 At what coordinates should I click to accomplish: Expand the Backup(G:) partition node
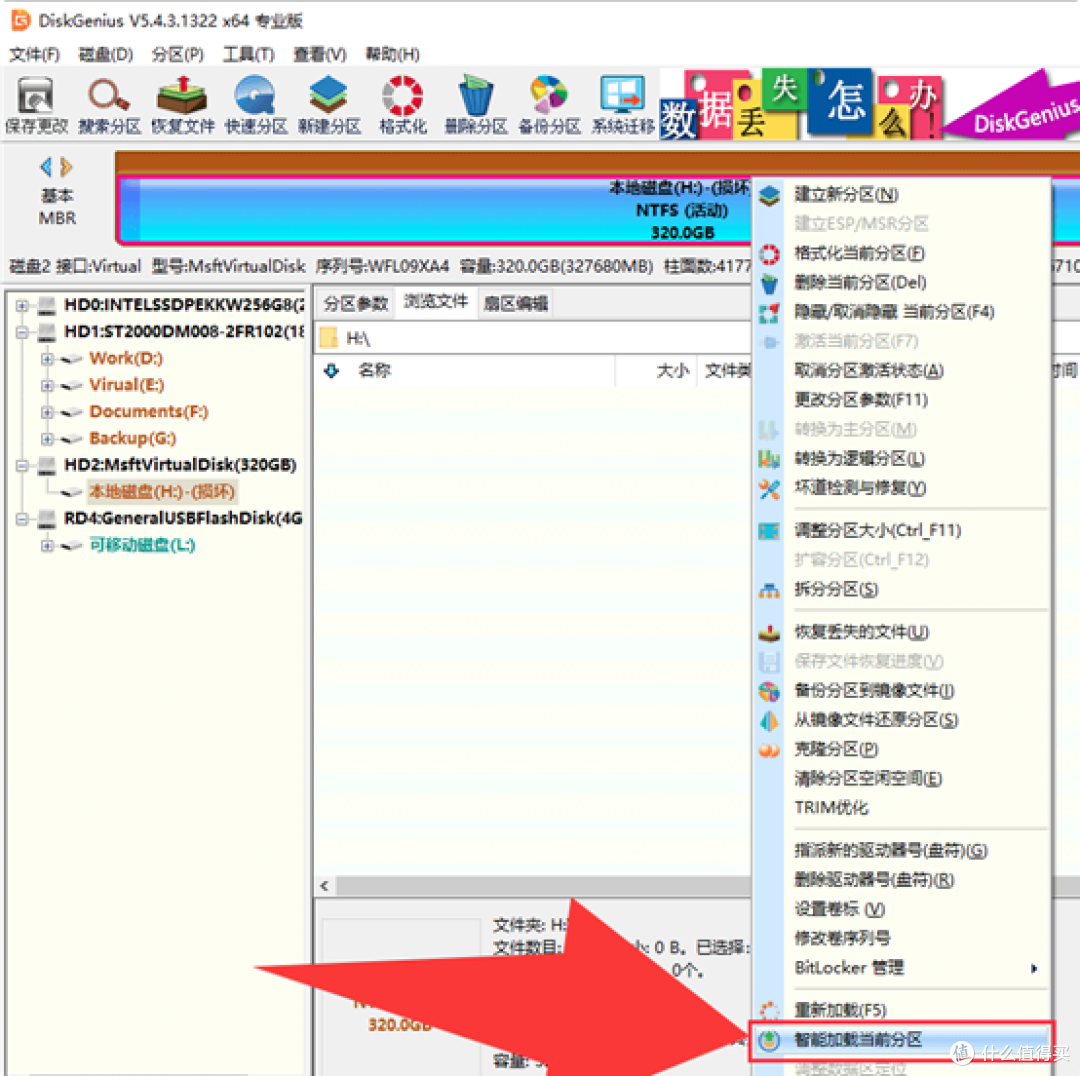click(x=47, y=439)
